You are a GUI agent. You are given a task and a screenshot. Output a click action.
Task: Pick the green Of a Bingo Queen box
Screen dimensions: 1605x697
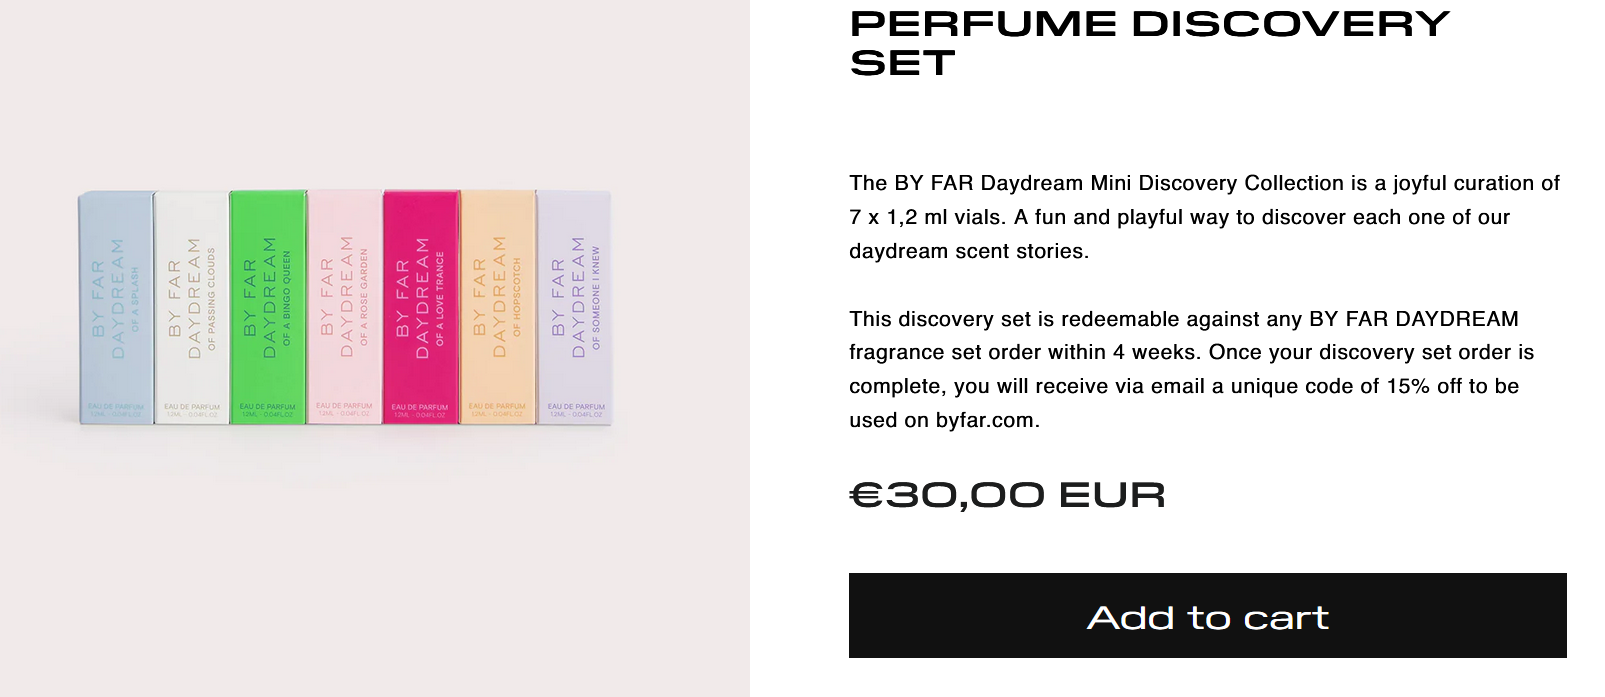[268, 308]
